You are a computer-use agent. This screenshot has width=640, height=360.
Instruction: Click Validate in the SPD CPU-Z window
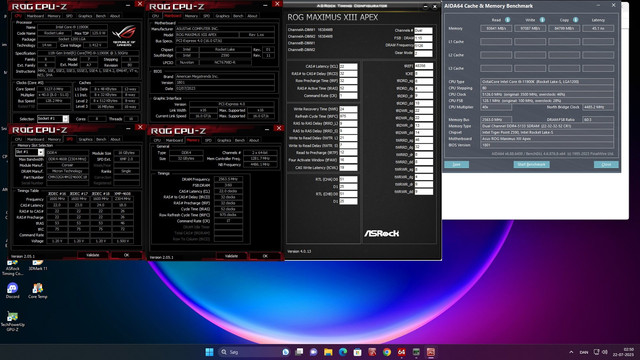93,255
